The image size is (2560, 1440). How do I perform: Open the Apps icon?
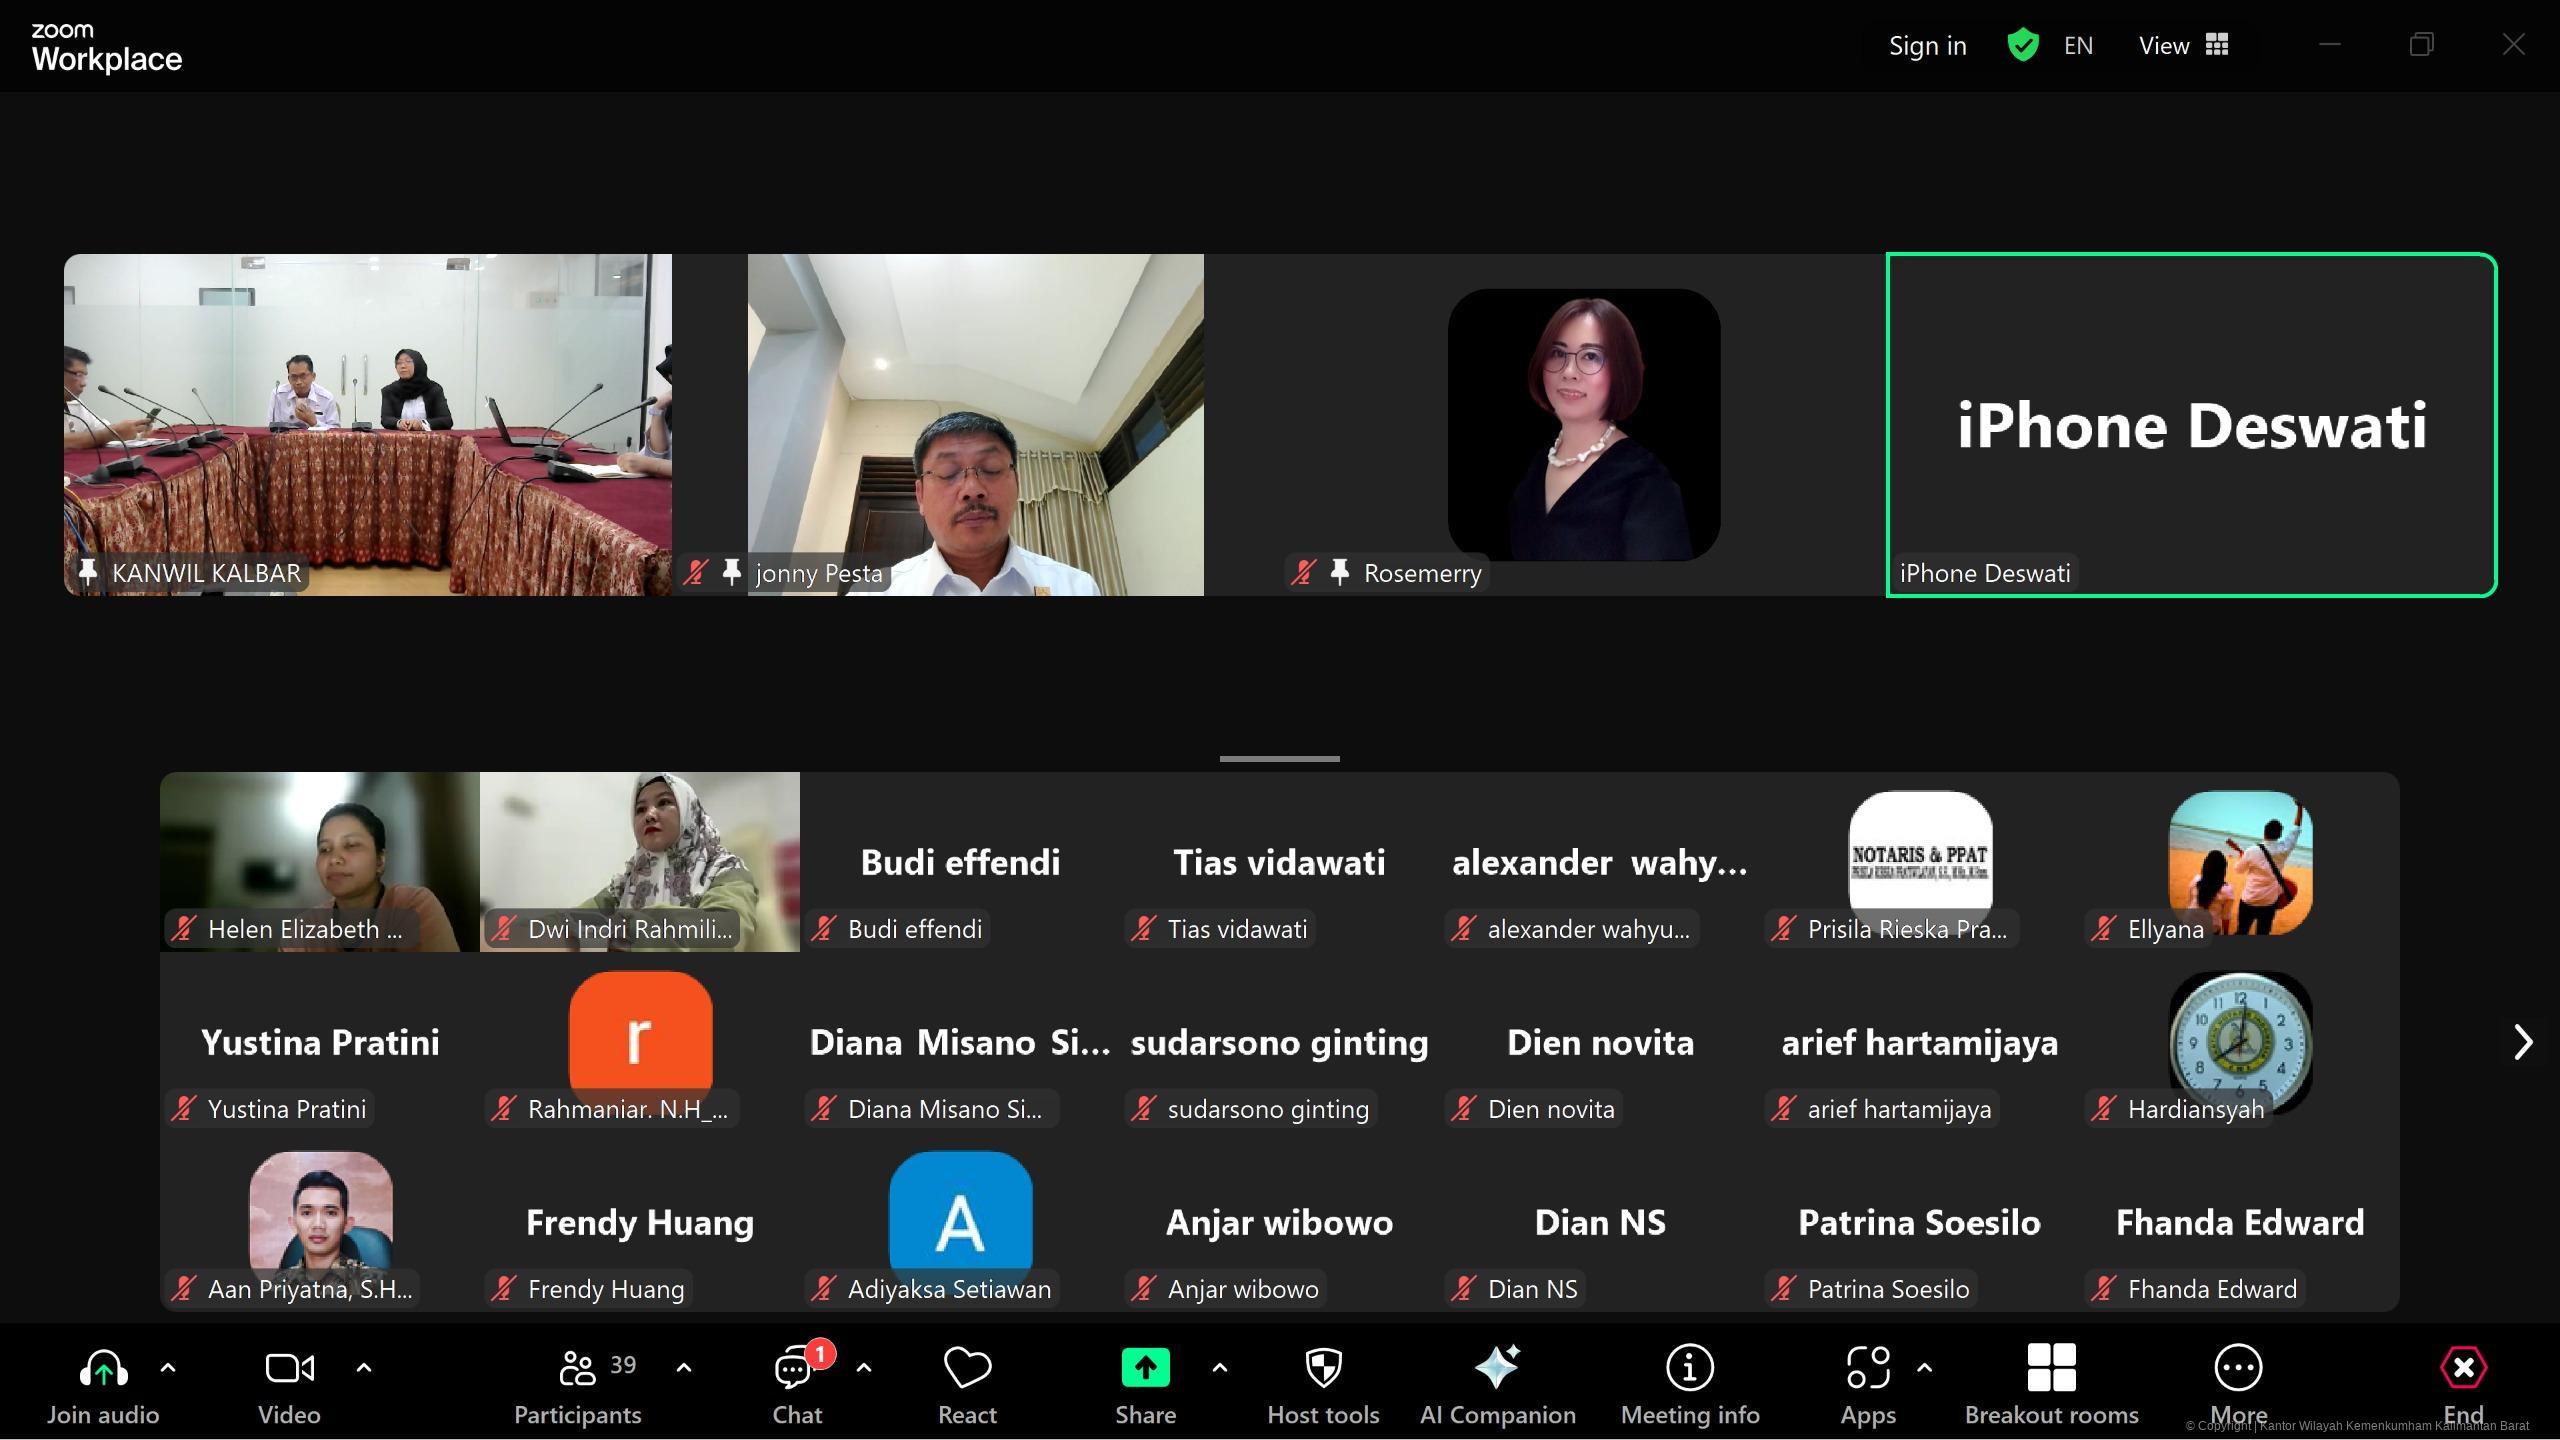coord(1867,1367)
